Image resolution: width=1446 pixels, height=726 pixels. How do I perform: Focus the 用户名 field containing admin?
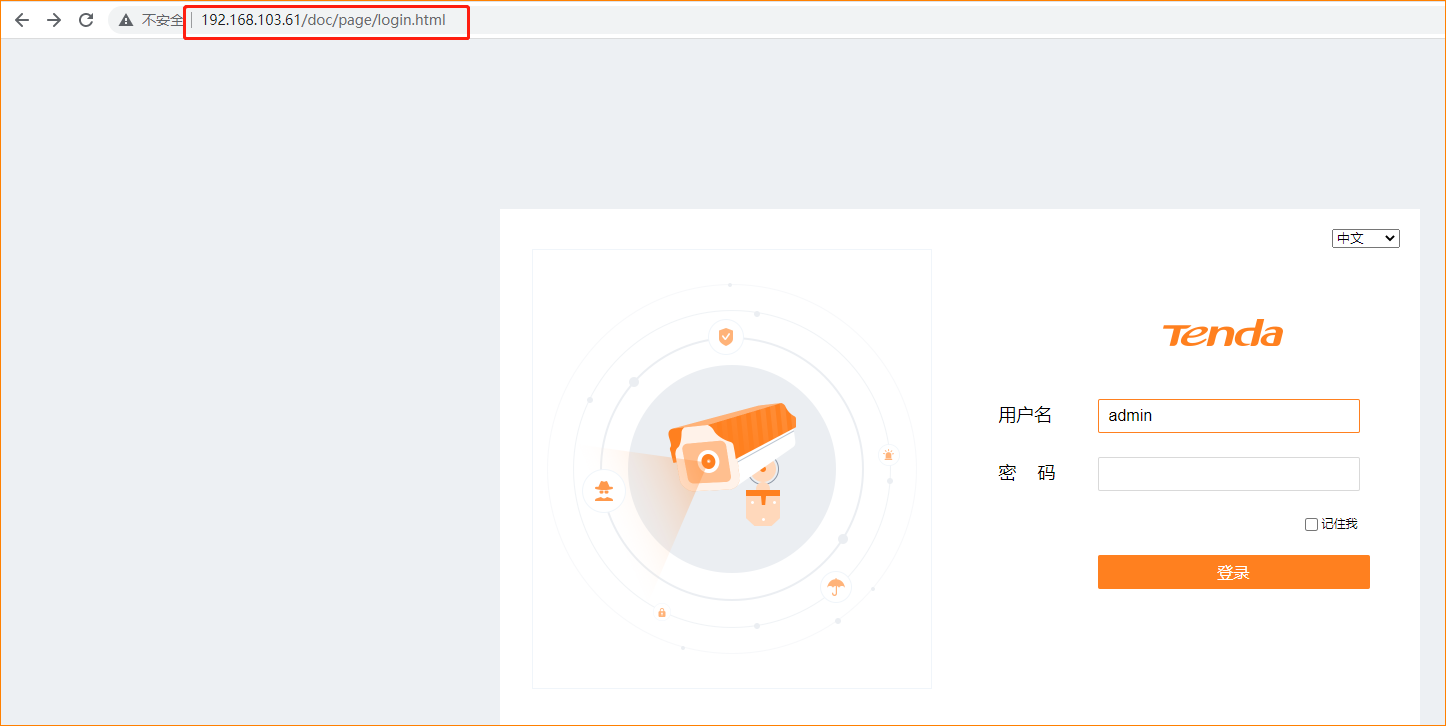click(x=1228, y=416)
